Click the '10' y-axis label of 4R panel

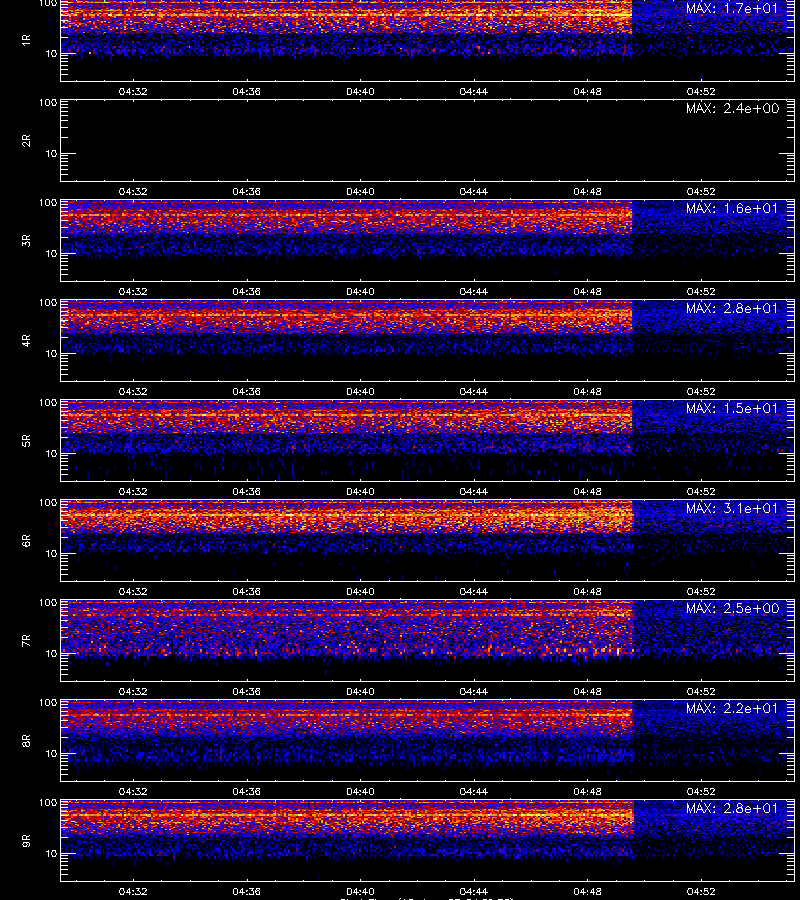pos(51,354)
